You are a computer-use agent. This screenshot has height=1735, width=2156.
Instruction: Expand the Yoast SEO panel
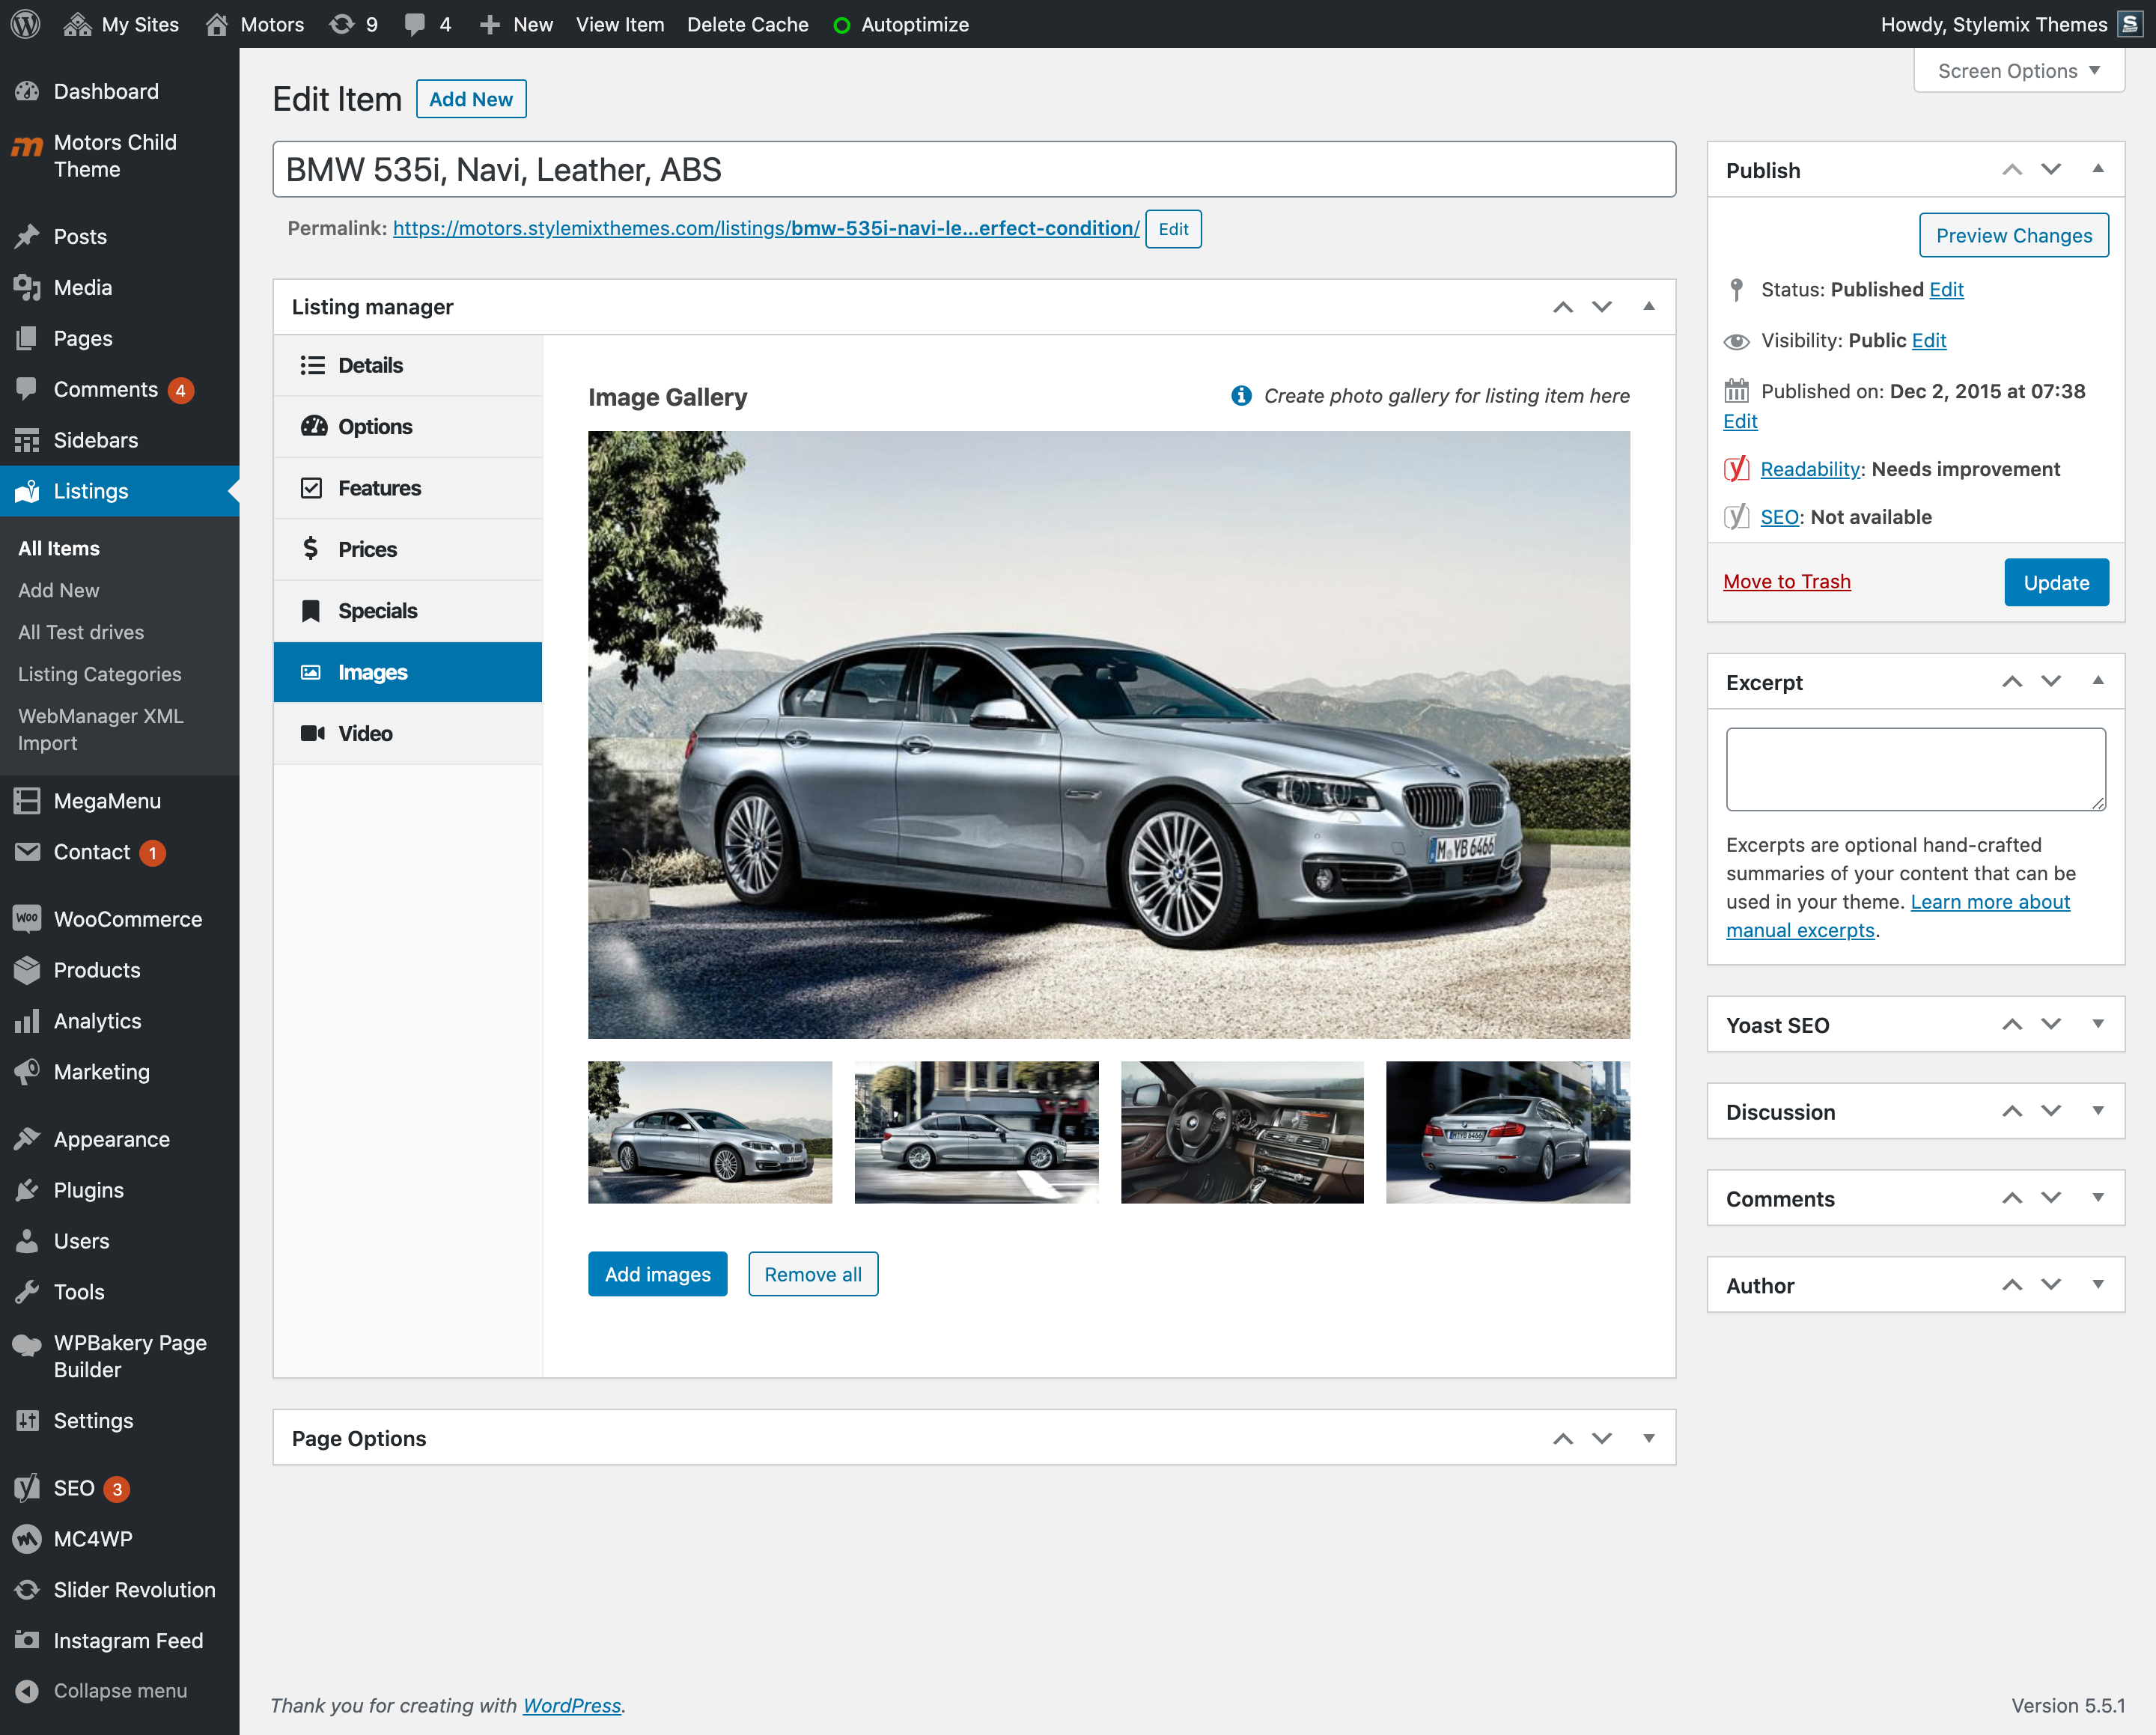[2098, 1024]
